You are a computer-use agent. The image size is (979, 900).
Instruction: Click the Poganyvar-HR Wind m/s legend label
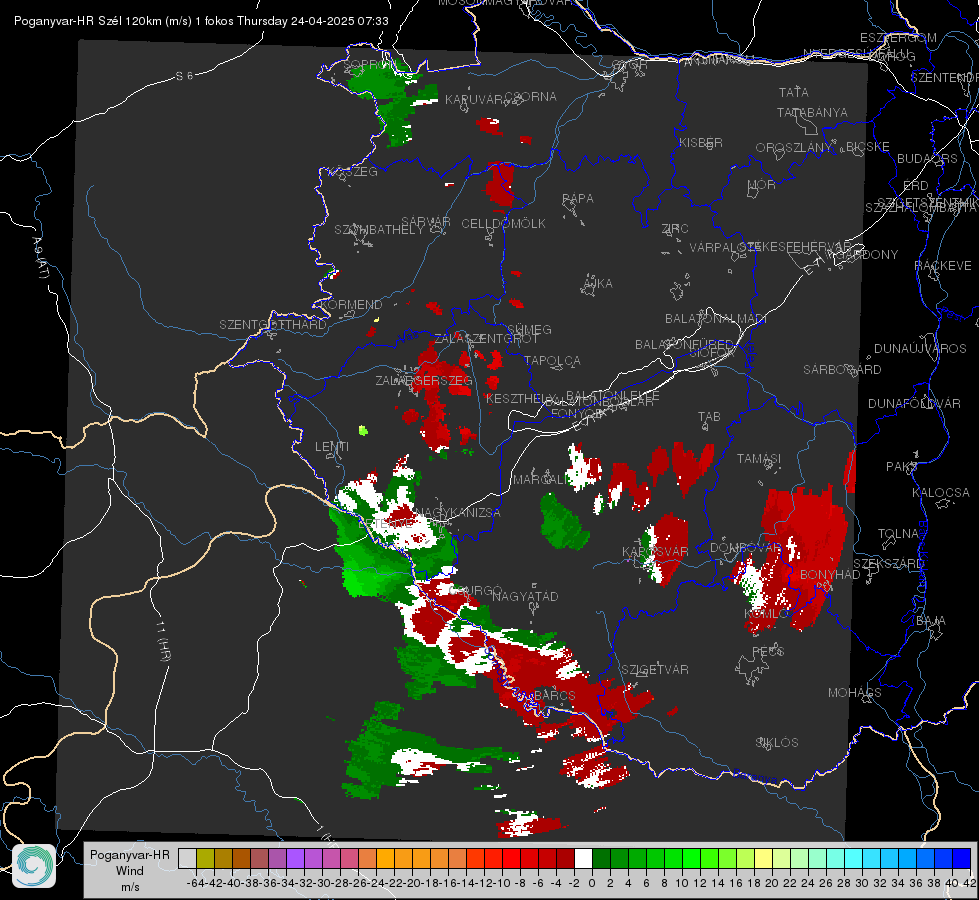[130, 871]
